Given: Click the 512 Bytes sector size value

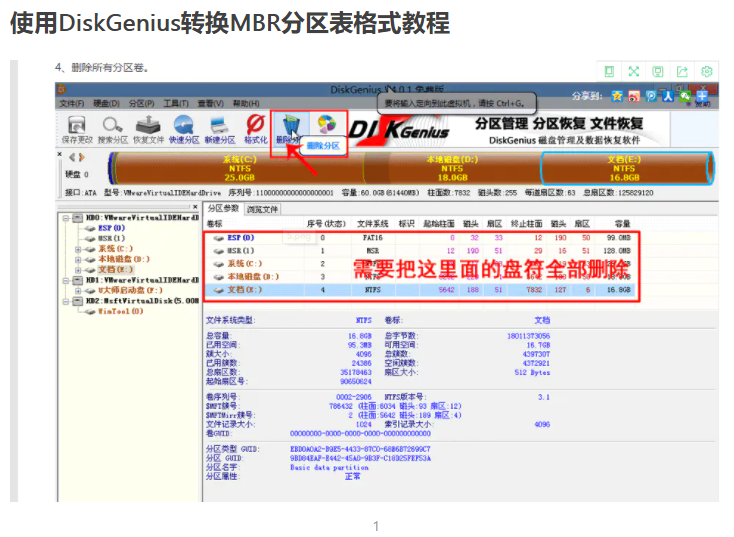Looking at the screenshot, I should 532,373.
